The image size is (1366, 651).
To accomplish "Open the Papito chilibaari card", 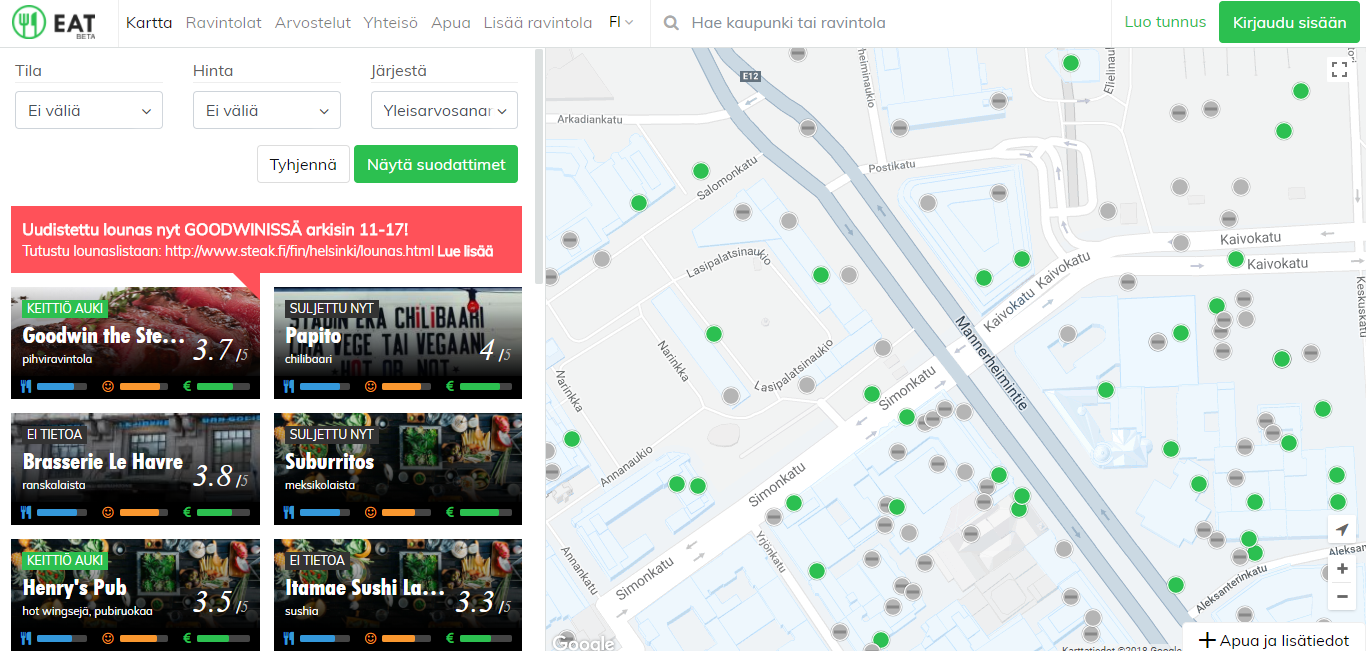I will point(398,343).
